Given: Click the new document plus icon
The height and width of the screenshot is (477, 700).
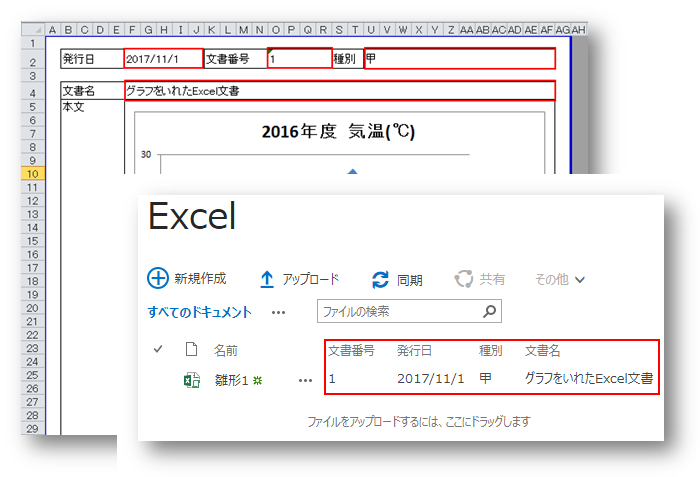Looking at the screenshot, I should 158,279.
